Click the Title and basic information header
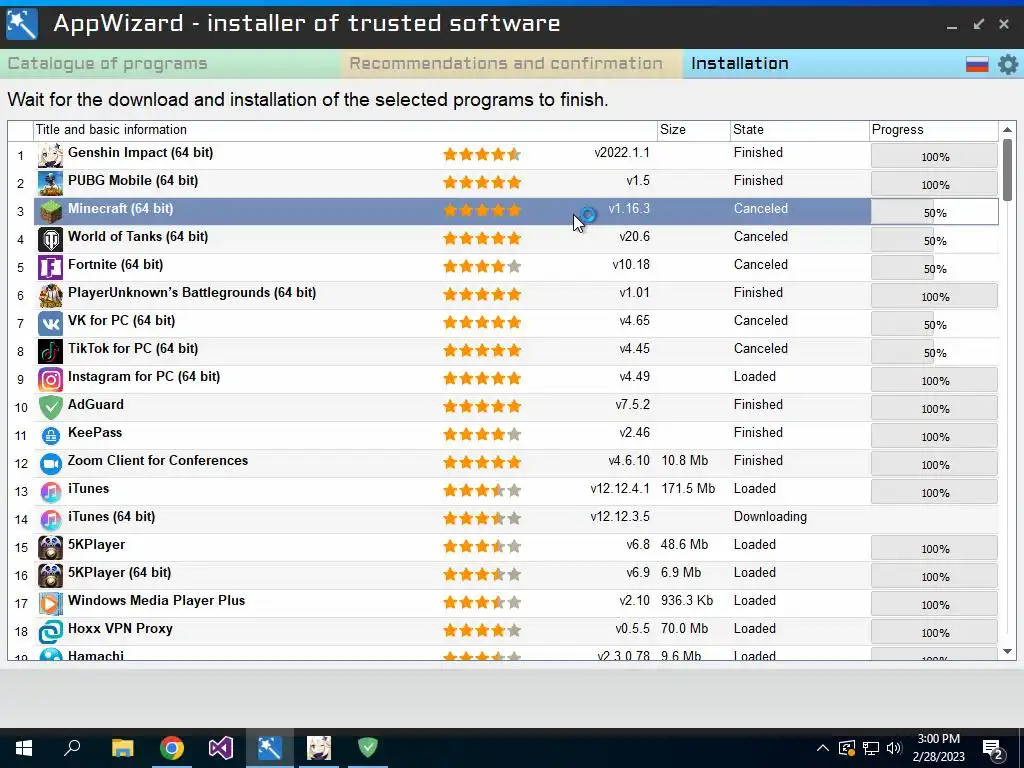 click(x=345, y=130)
